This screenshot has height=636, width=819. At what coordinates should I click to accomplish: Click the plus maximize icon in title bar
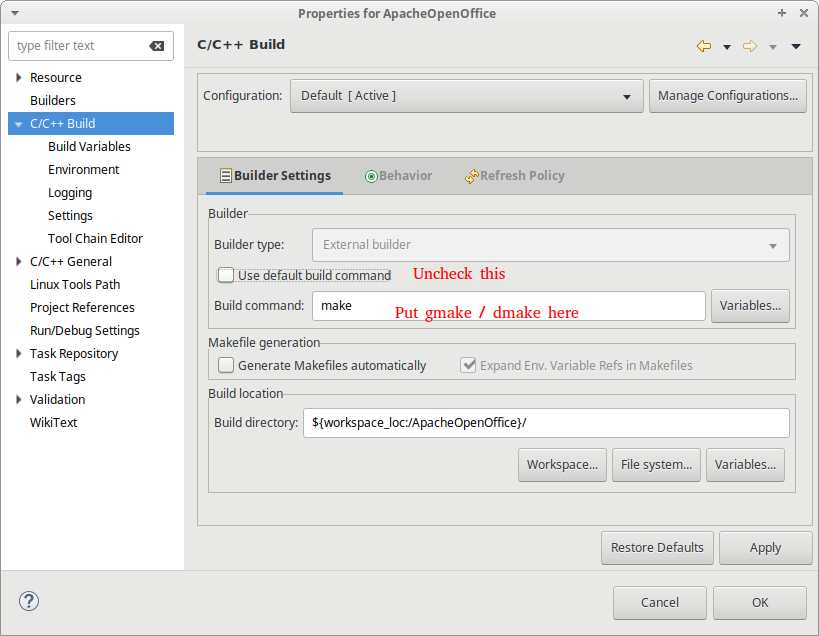(x=782, y=13)
